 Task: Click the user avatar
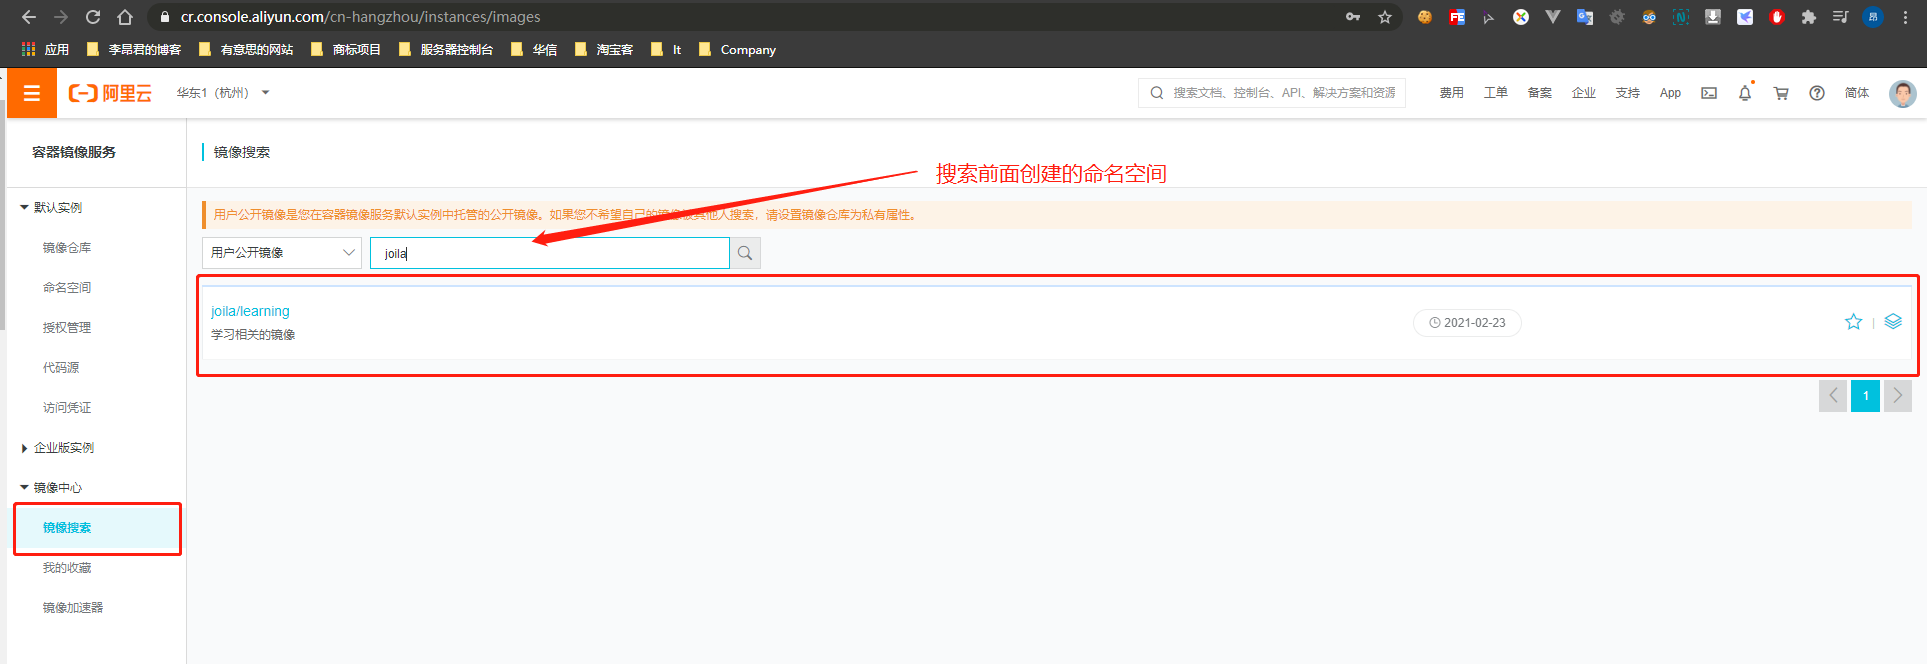pos(1902,93)
